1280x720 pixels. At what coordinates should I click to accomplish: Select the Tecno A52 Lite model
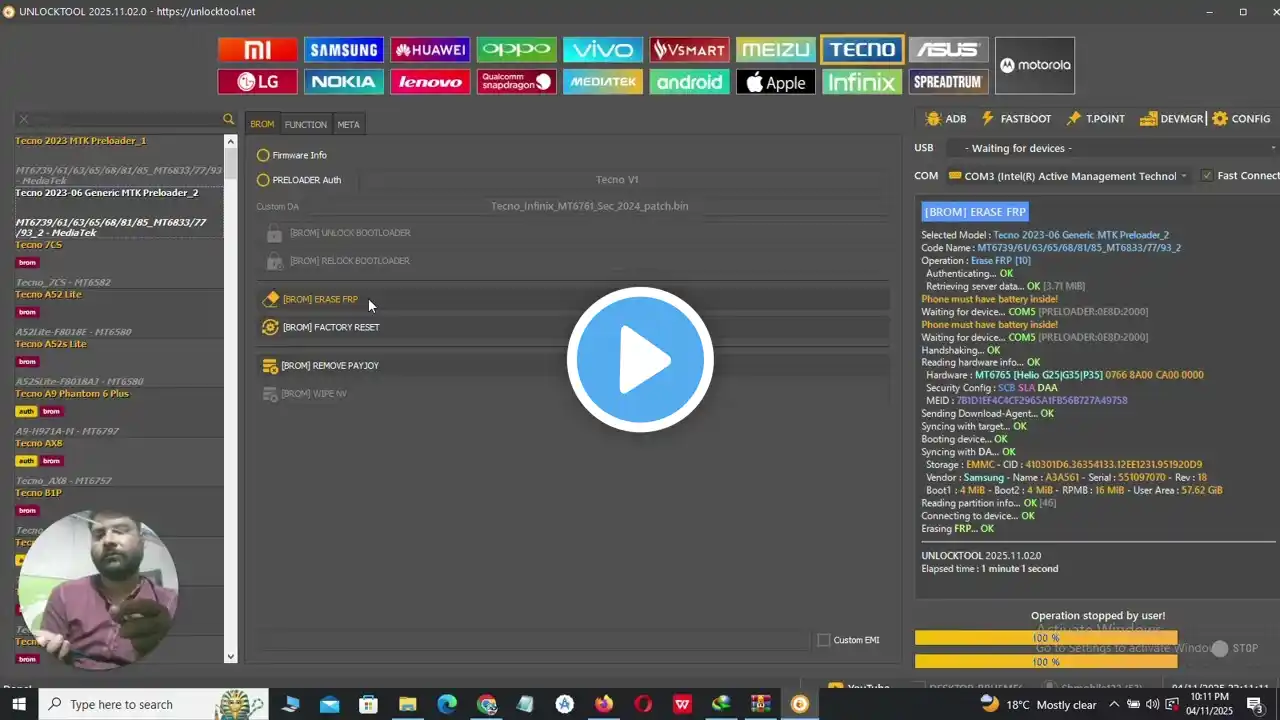[118, 313]
